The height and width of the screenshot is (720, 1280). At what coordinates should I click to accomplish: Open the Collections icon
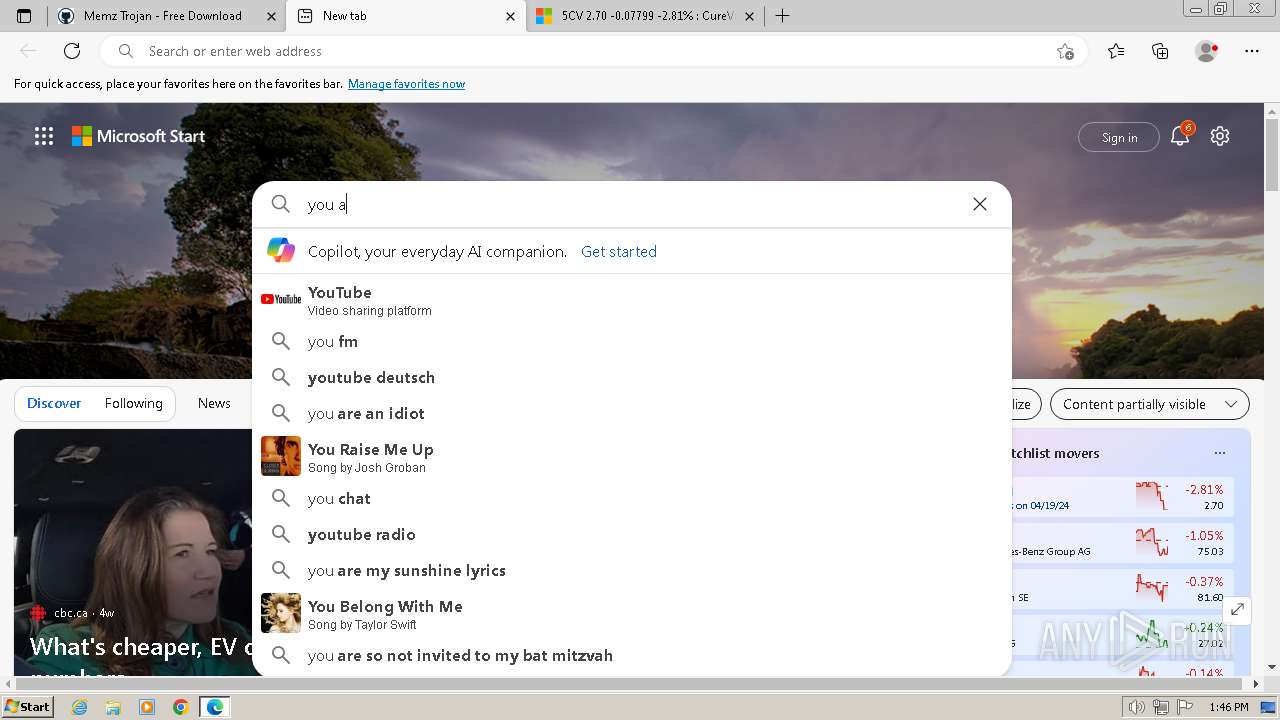click(x=1160, y=51)
